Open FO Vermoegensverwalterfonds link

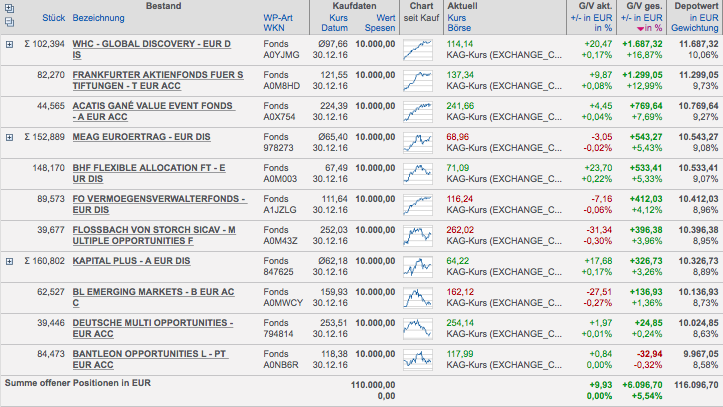[x=160, y=204]
